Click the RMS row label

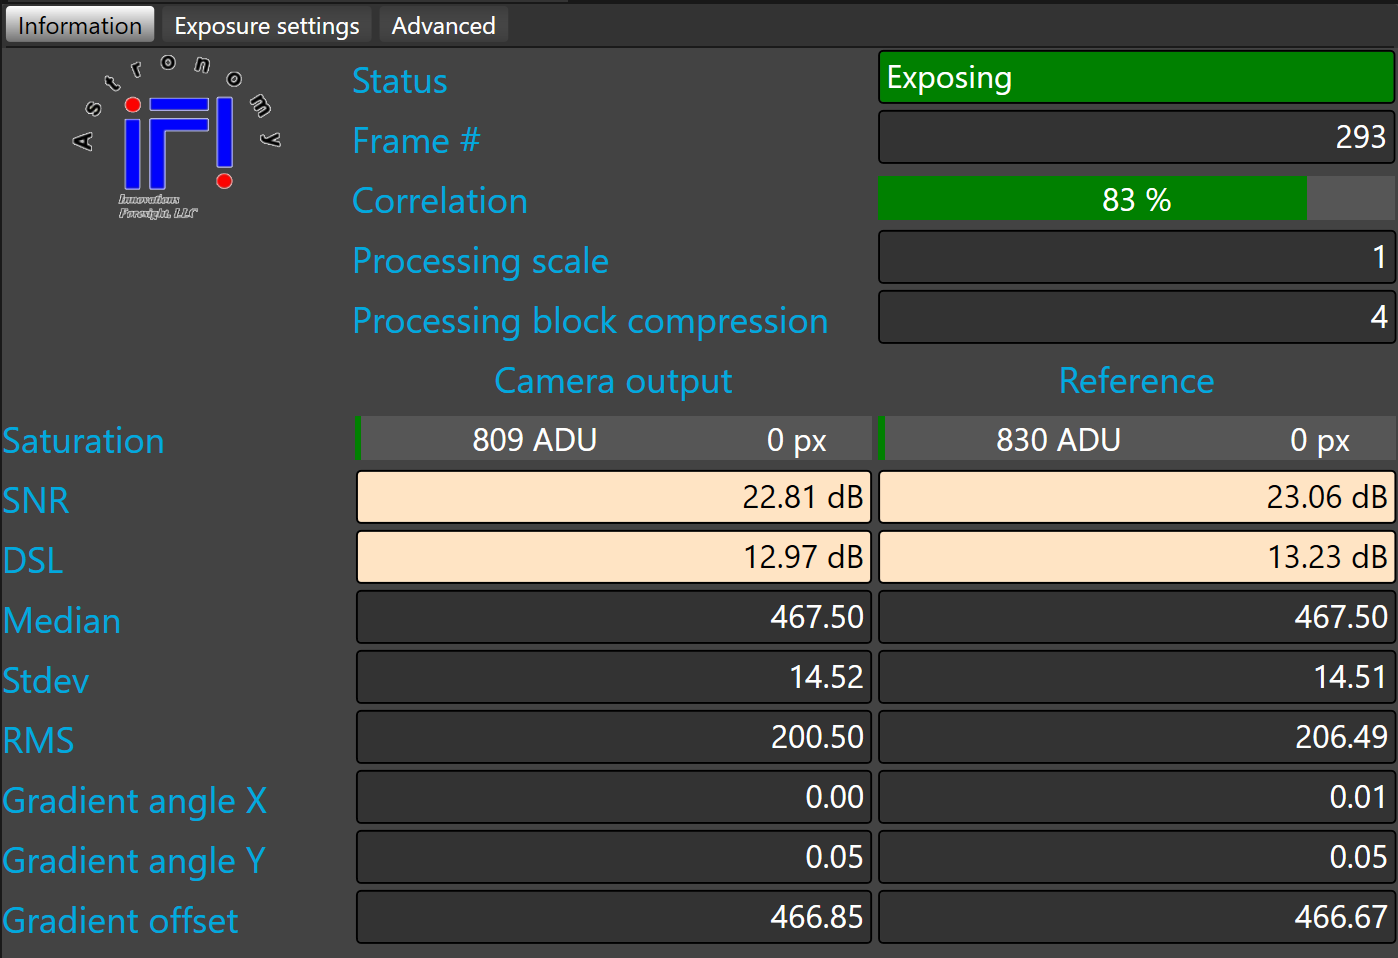(x=38, y=741)
